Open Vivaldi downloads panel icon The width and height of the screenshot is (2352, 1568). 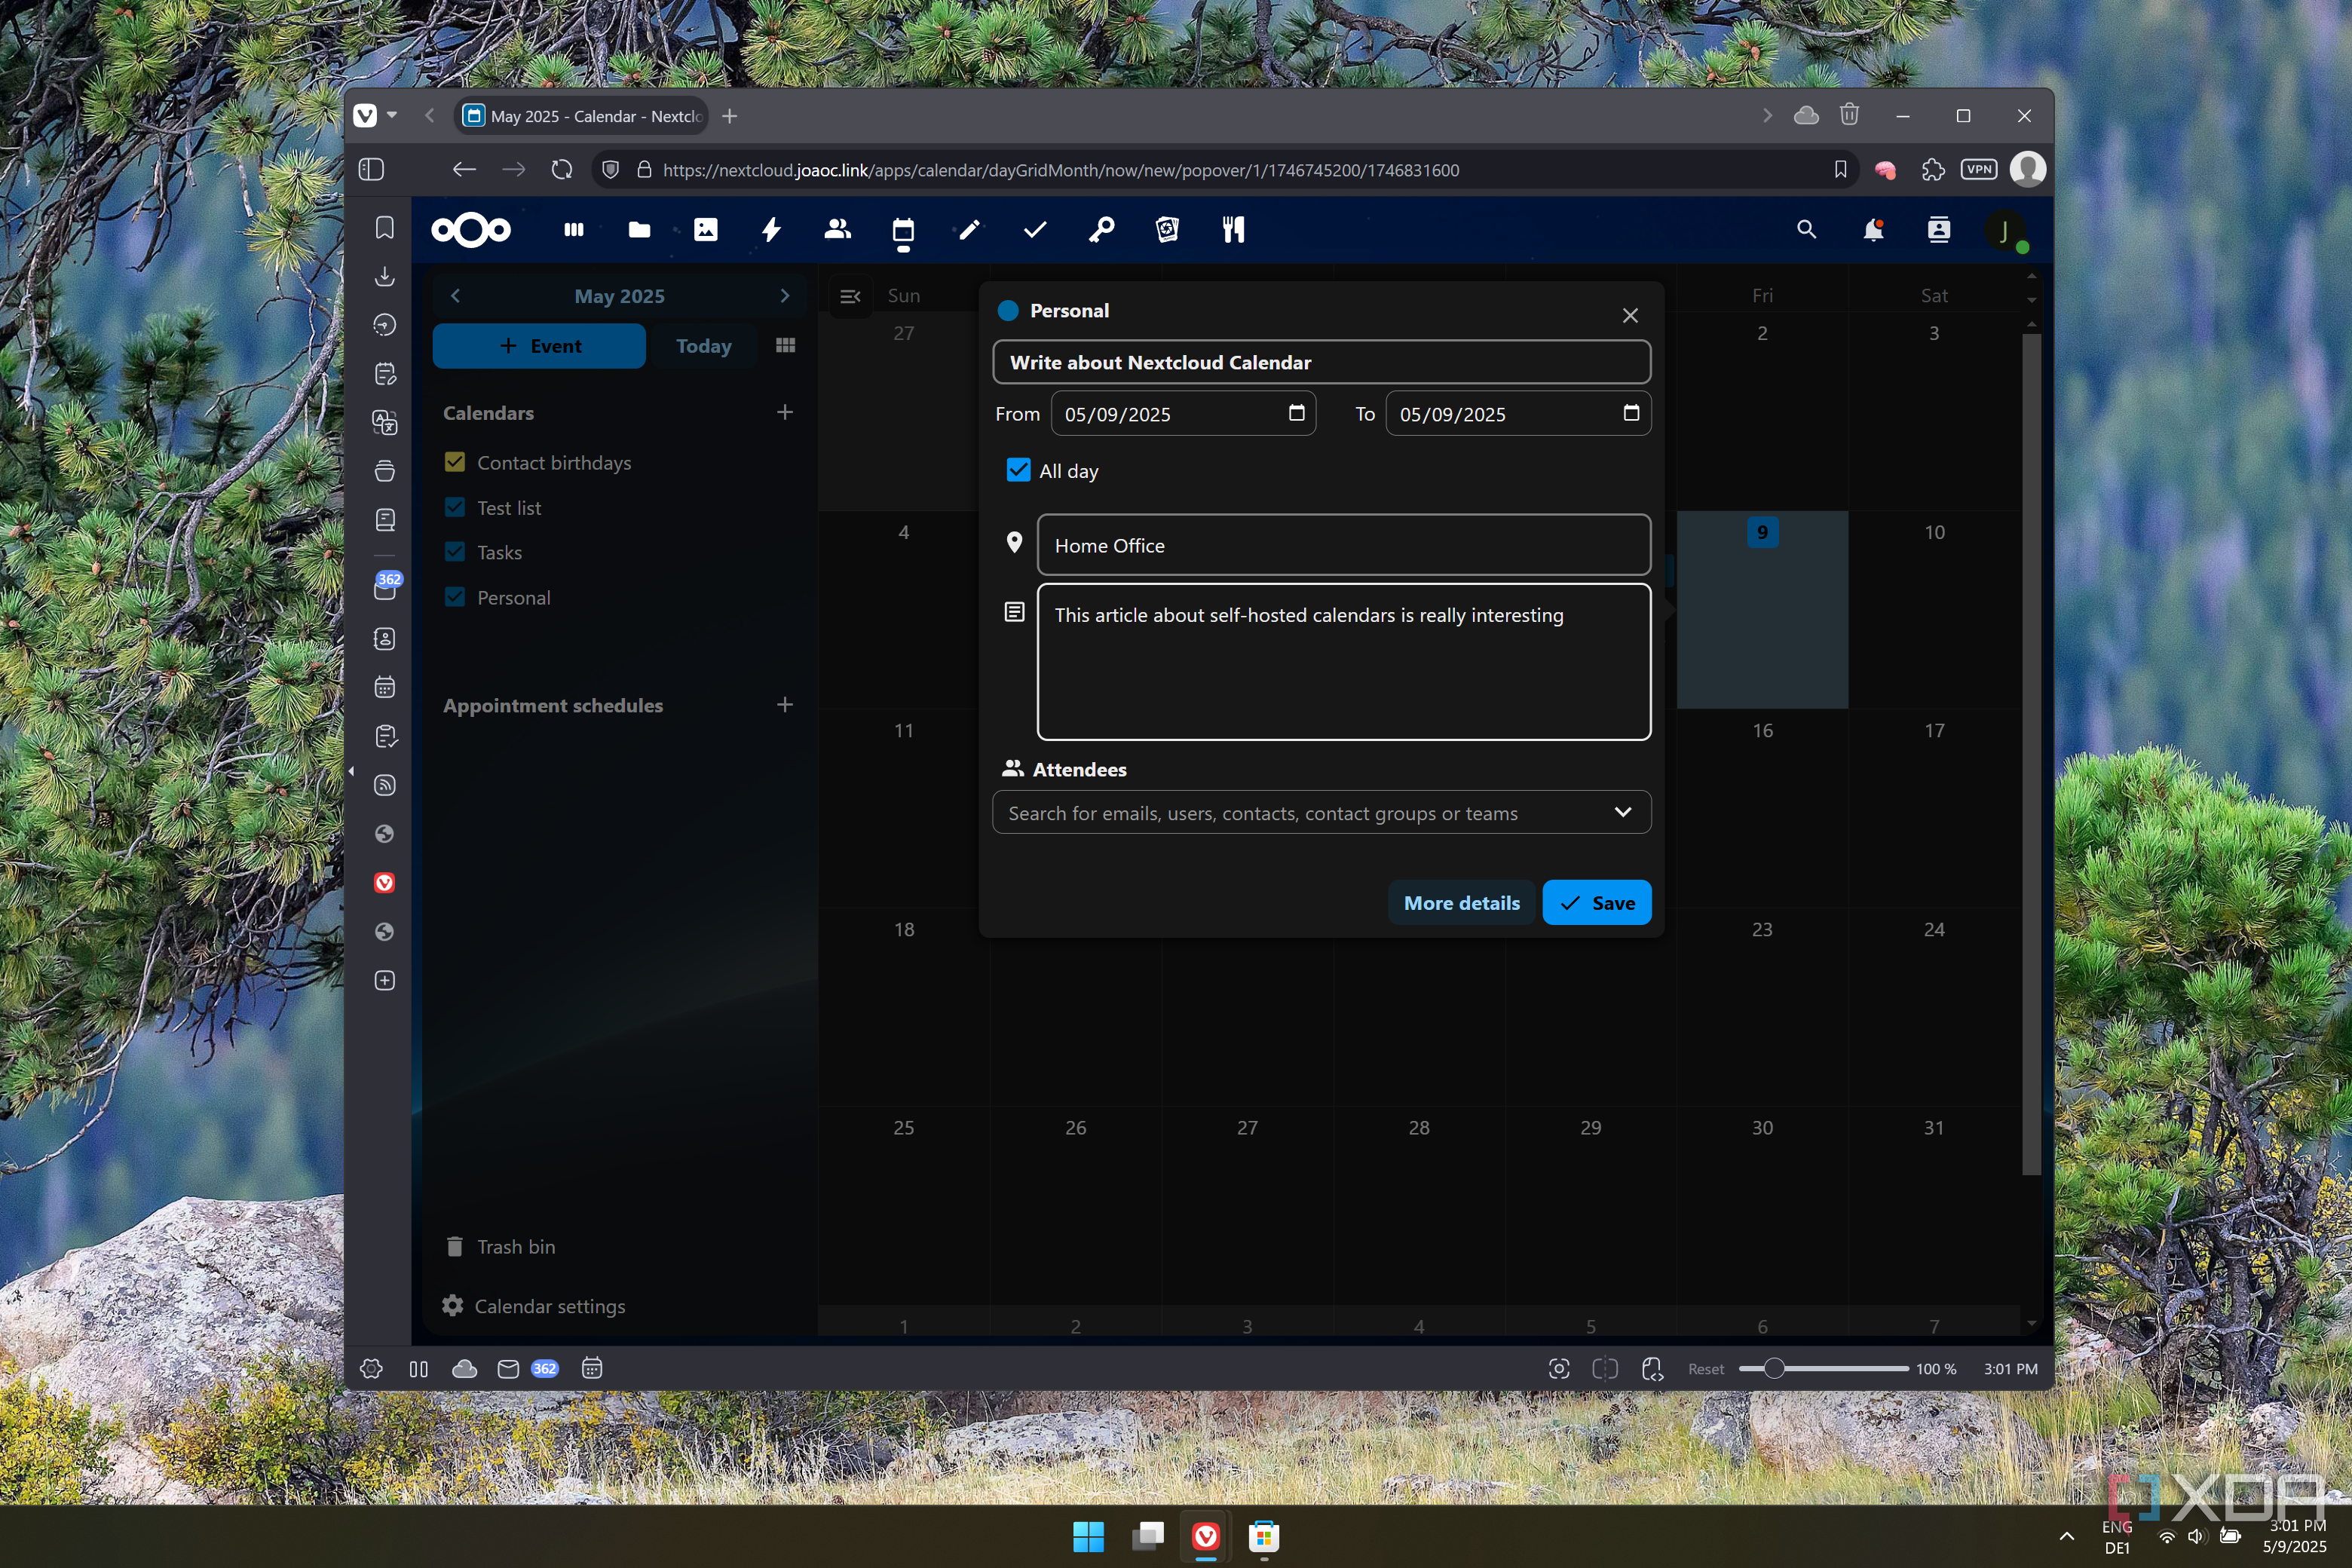(x=384, y=277)
